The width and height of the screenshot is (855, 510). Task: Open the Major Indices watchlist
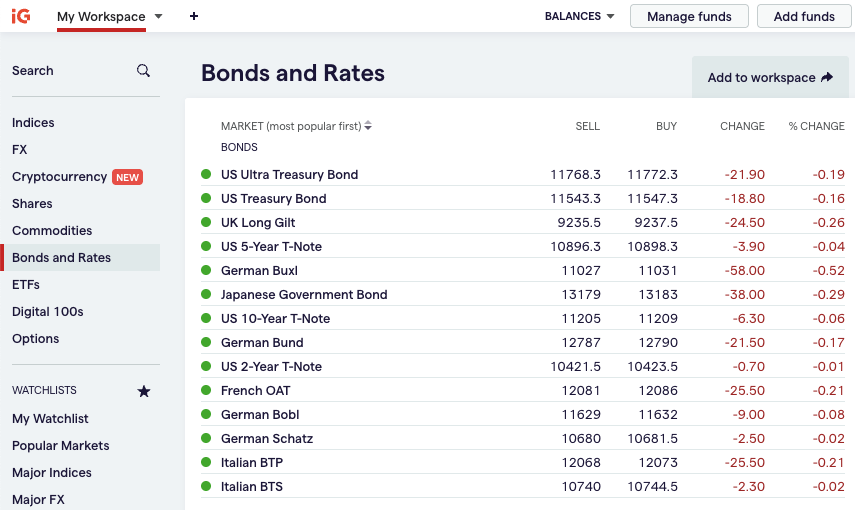click(52, 473)
